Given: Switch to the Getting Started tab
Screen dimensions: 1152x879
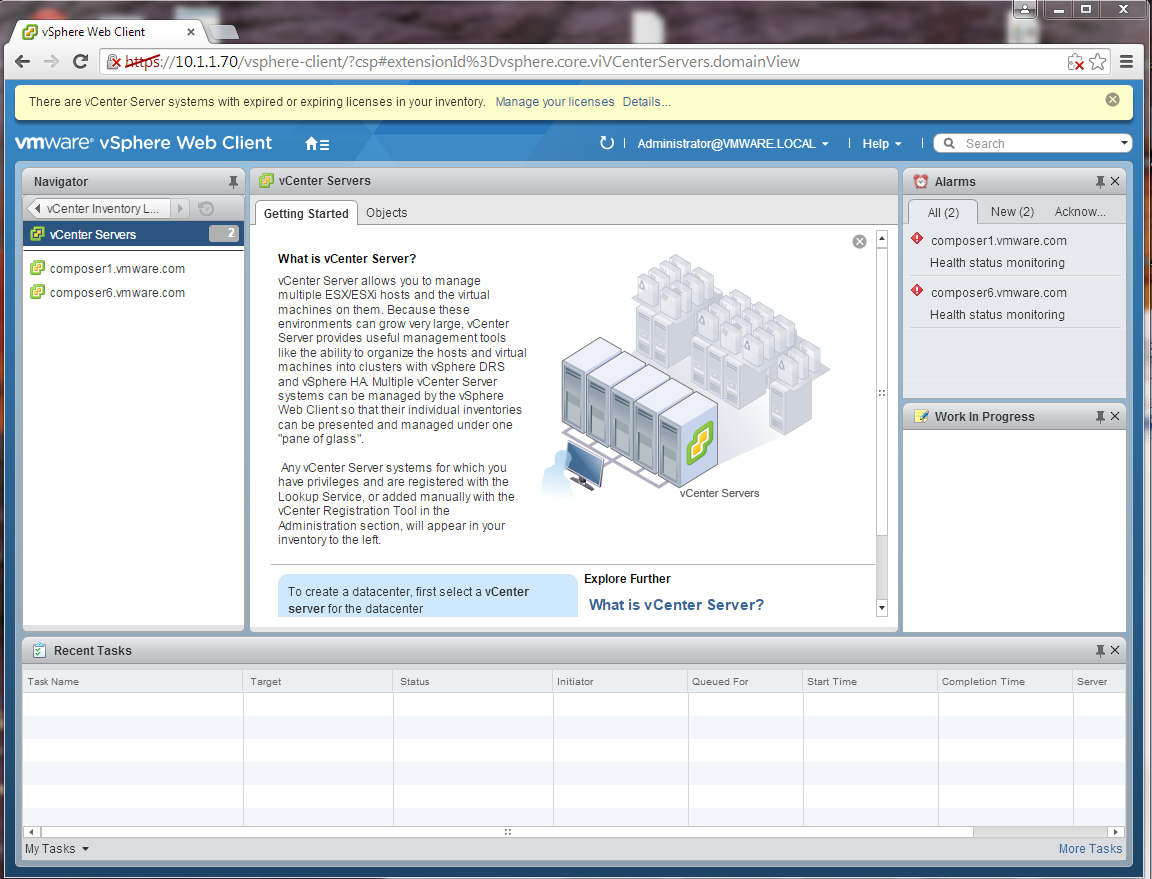Looking at the screenshot, I should (x=306, y=213).
